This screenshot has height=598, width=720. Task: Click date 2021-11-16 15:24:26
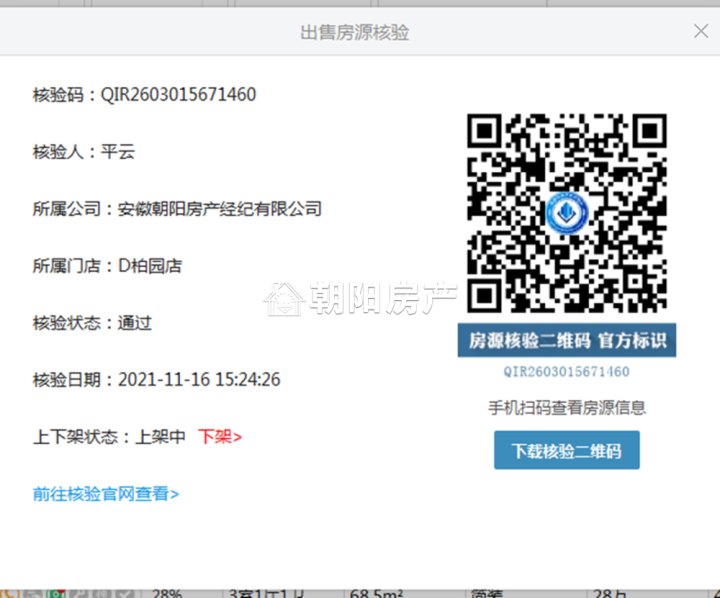(x=199, y=380)
